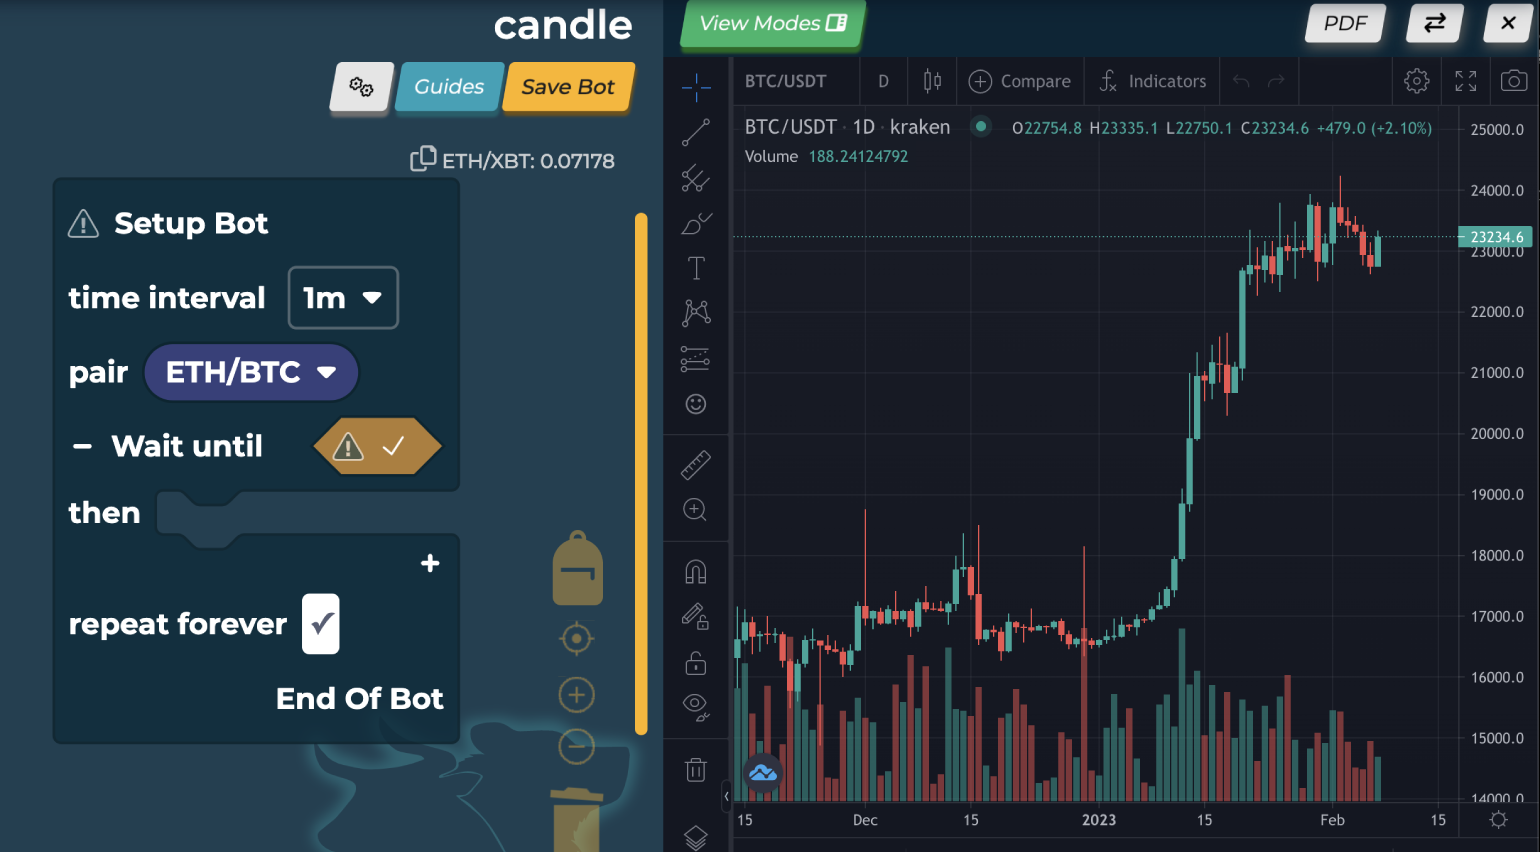1540x852 pixels.
Task: Expand the ETH/BTC pair dropdown
Action: [251, 372]
